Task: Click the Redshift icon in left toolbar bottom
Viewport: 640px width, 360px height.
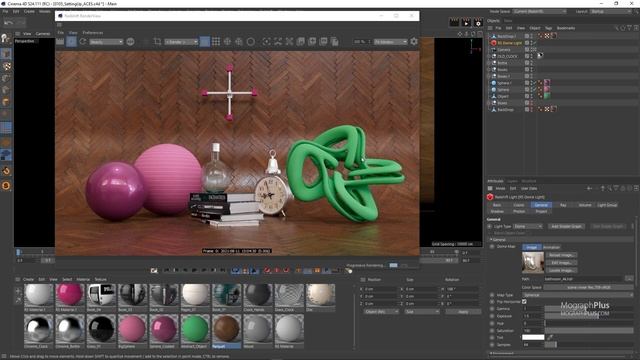Action: [6, 186]
